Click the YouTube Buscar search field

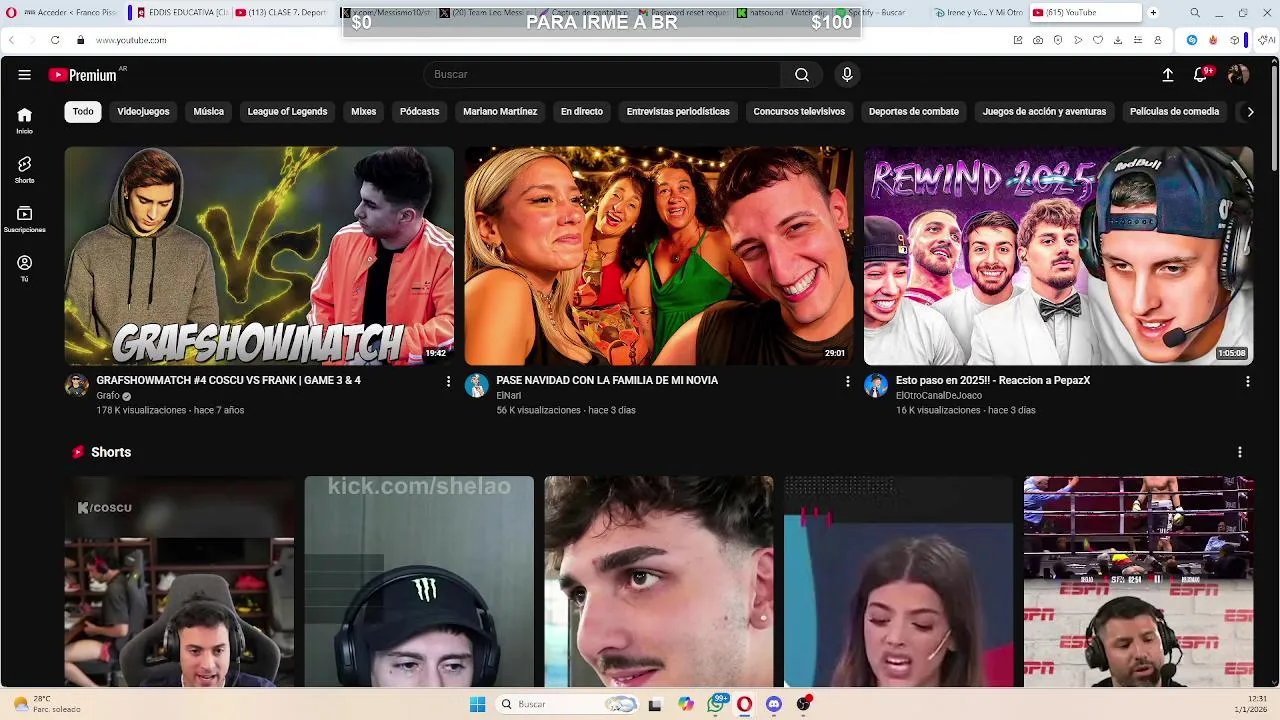pyautogui.click(x=602, y=75)
